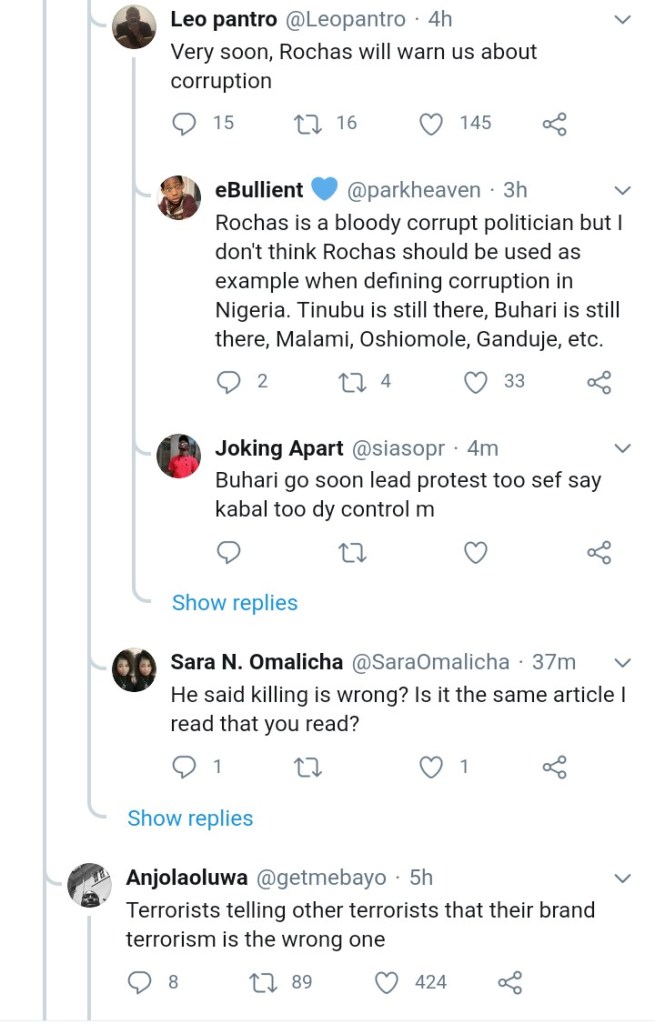
Task: Open Anjolaoluwa's profile picture
Action: coord(89,885)
